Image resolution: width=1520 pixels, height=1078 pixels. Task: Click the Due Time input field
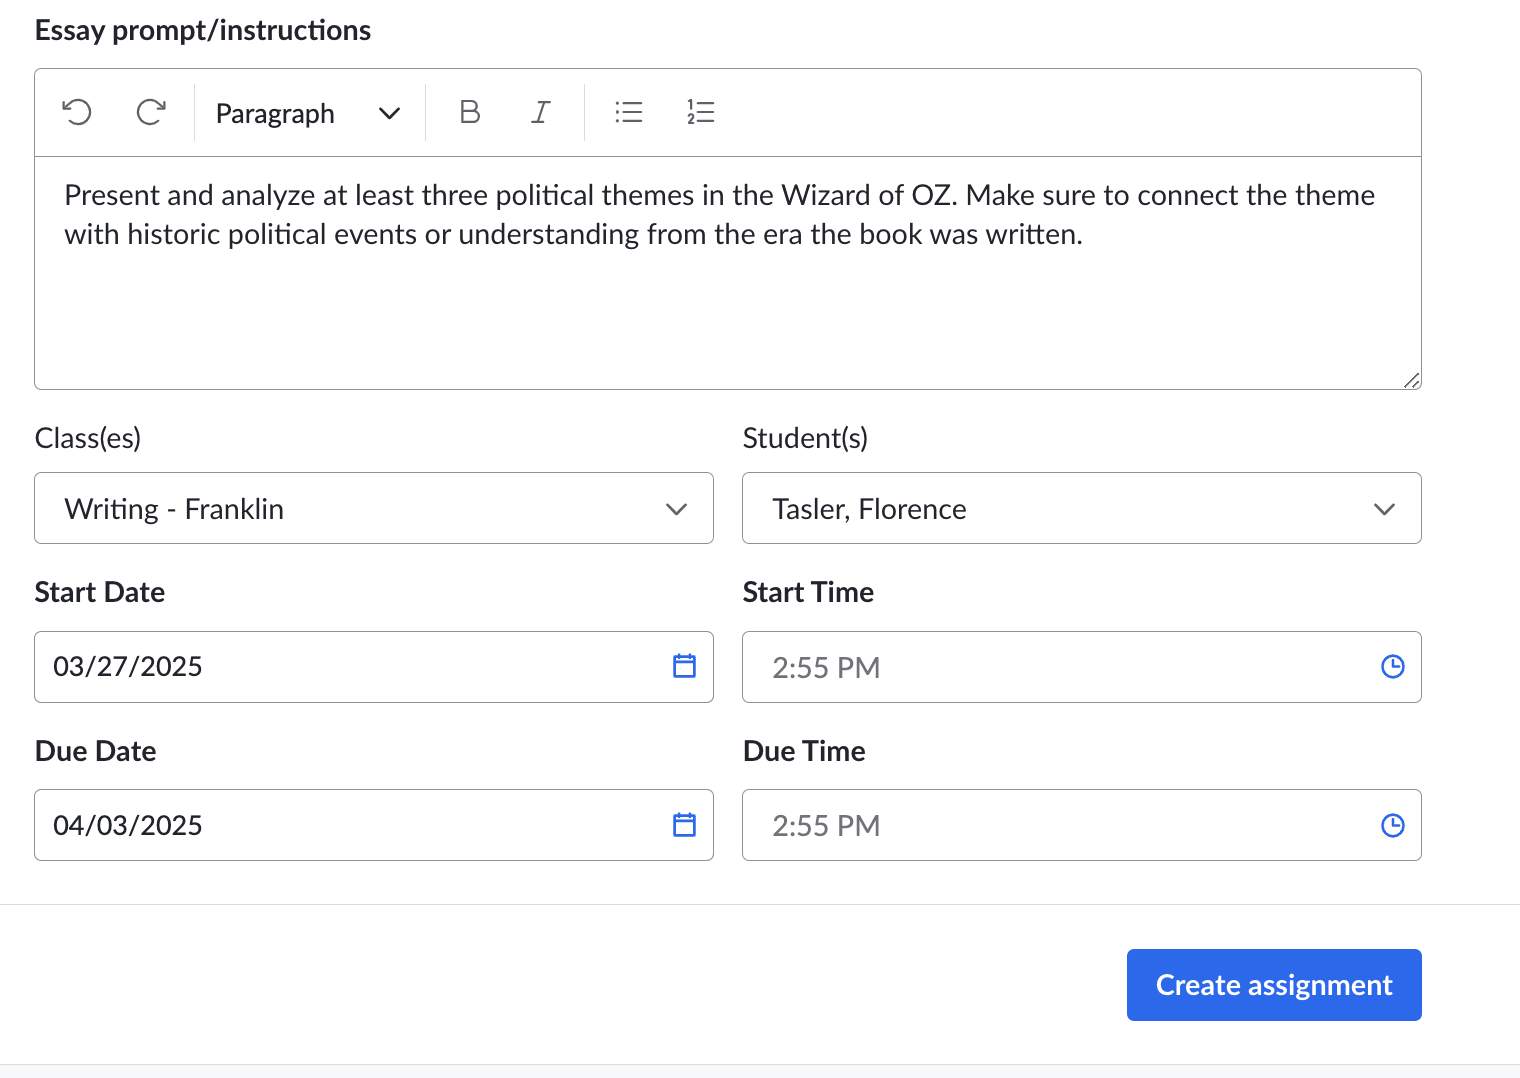pyautogui.click(x=1081, y=826)
